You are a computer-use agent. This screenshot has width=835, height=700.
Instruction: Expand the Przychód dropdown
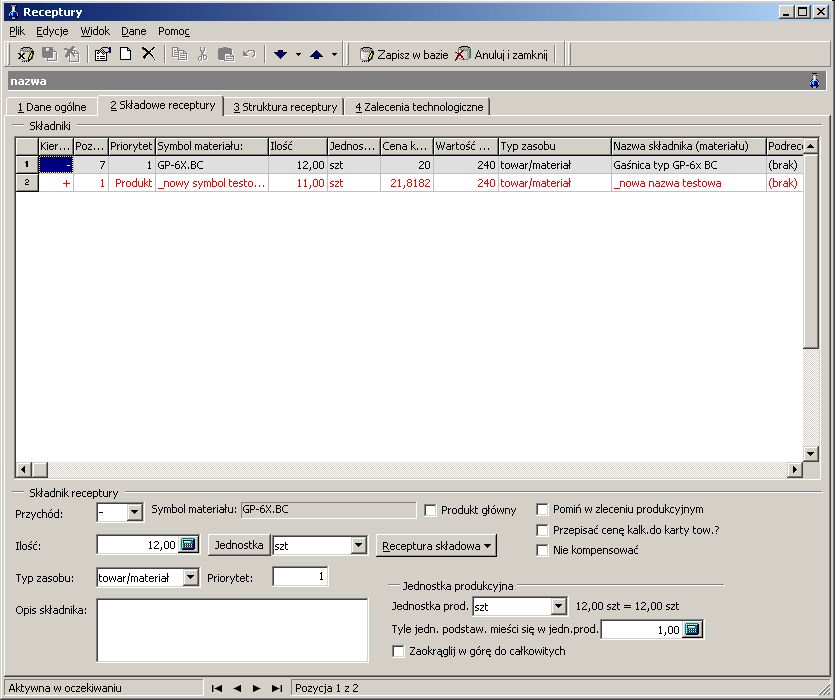[x=135, y=513]
